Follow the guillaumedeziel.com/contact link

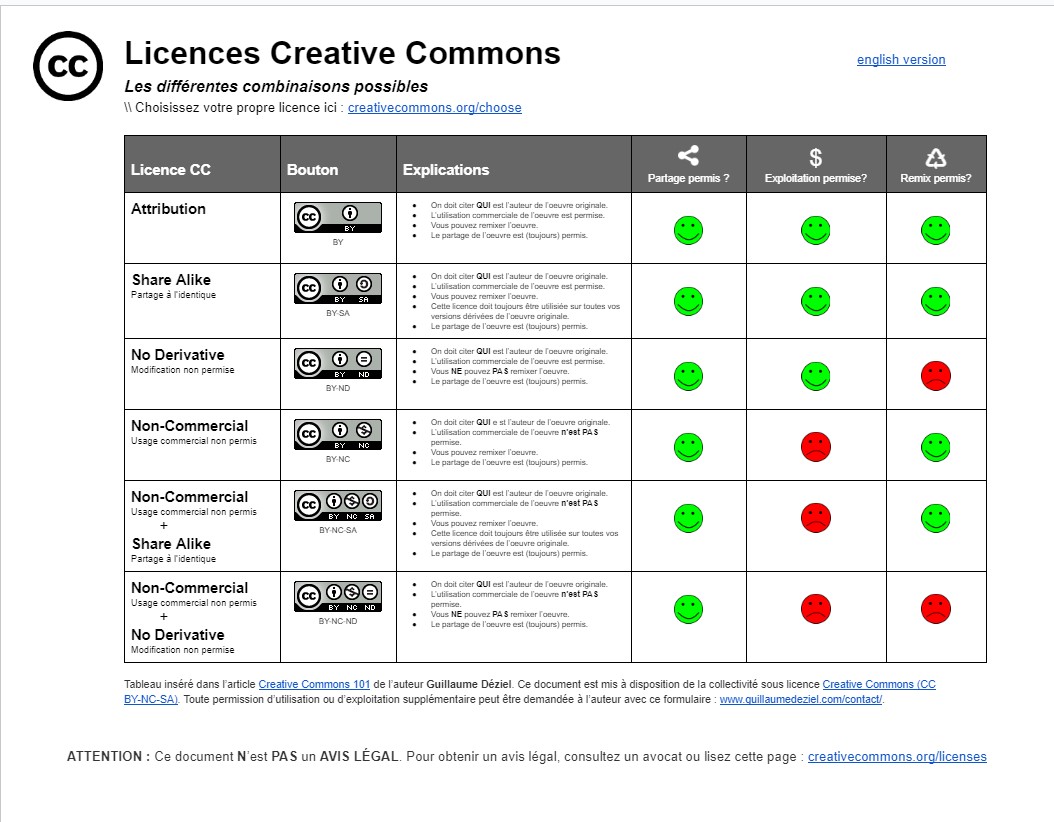tap(800, 699)
